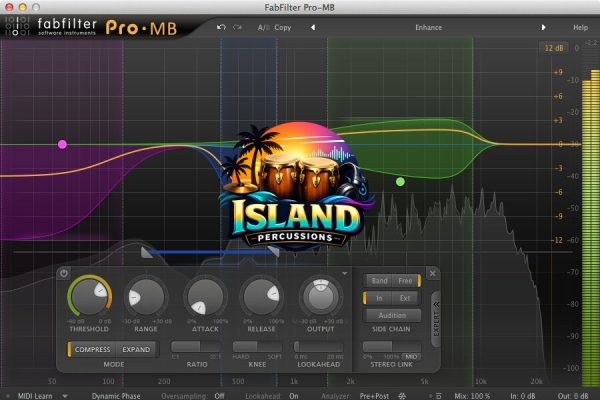Click the Stereo Link slider

click(x=392, y=347)
